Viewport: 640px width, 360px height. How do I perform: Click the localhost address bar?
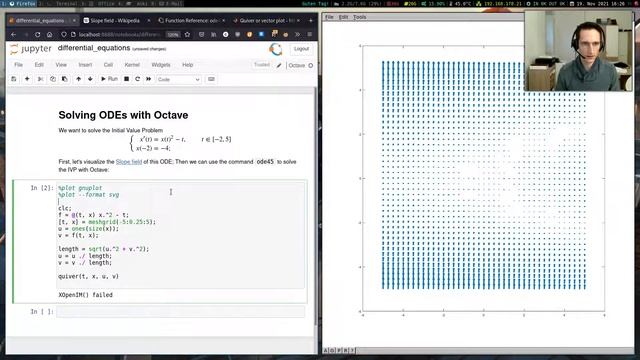click(120, 35)
